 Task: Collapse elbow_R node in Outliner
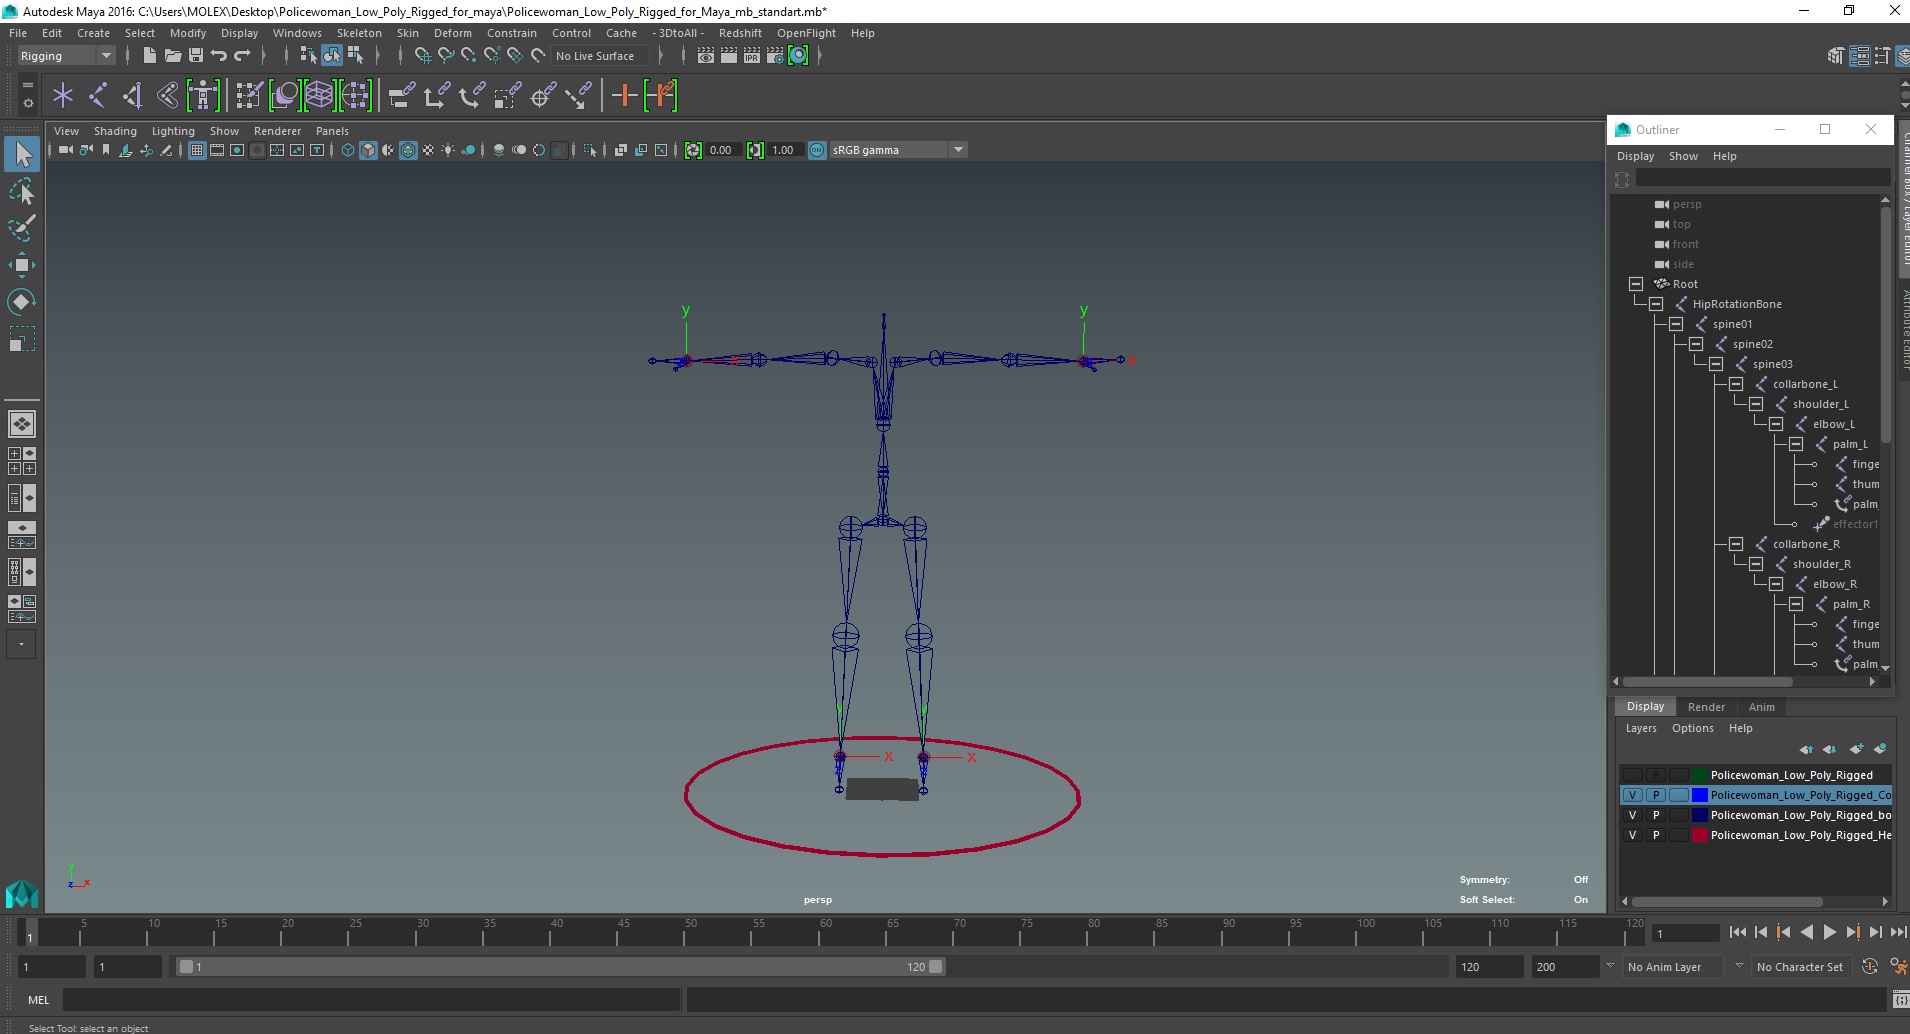tap(1776, 584)
